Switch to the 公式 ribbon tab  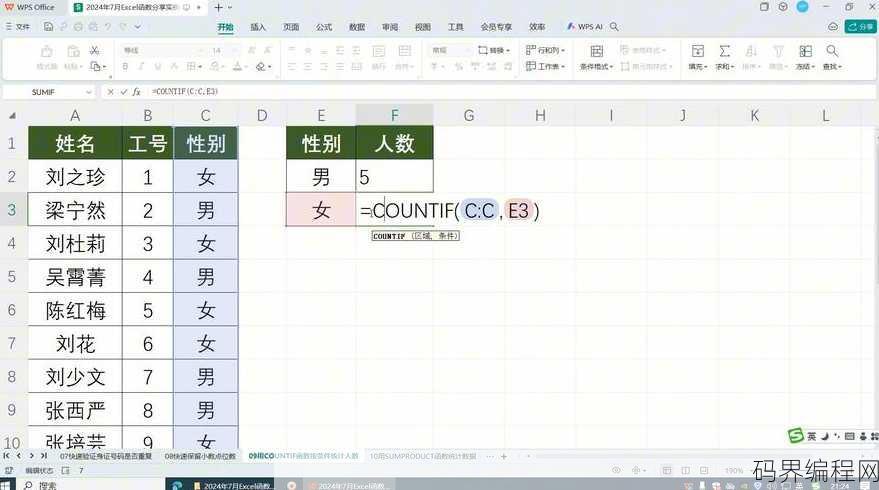point(324,26)
